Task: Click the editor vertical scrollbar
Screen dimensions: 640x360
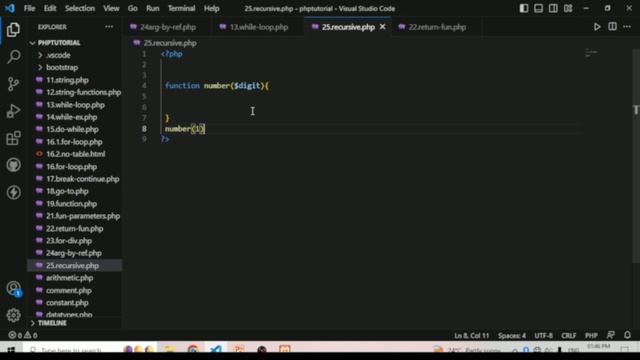Action: pos(636,155)
